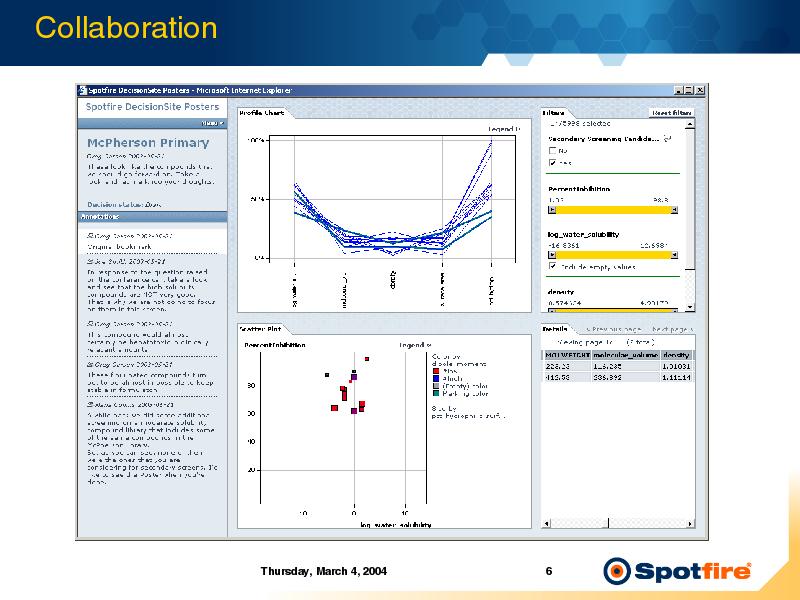Select the Filters tab
800x600 pixels.
(554, 113)
